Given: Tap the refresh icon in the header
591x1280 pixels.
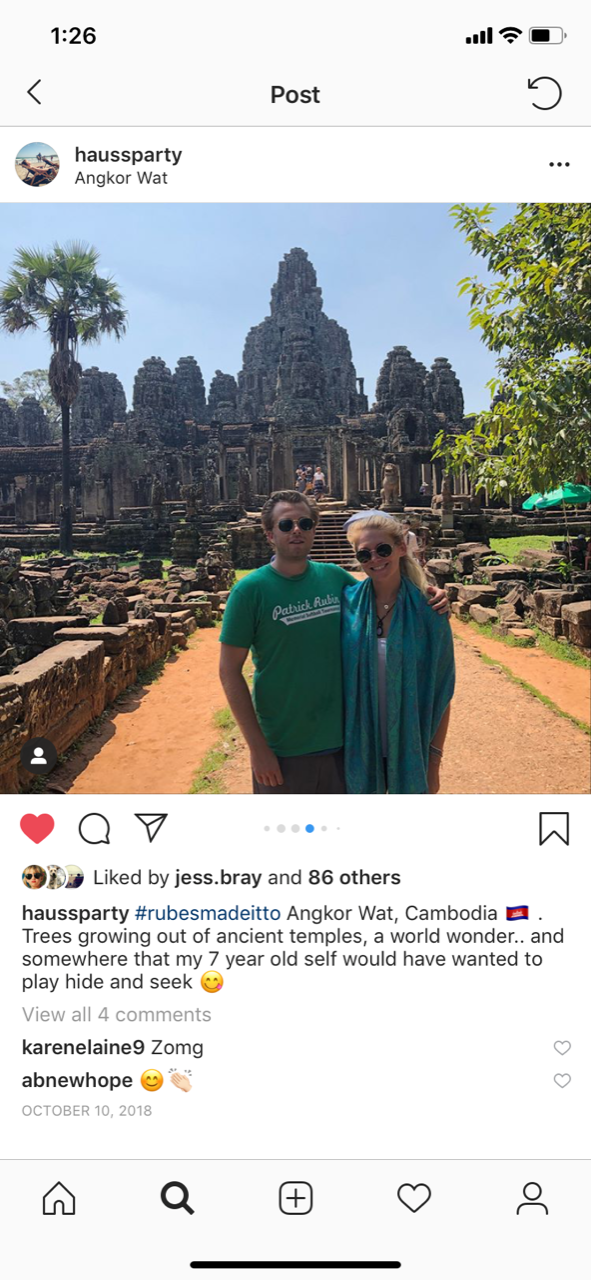Looking at the screenshot, I should point(544,94).
